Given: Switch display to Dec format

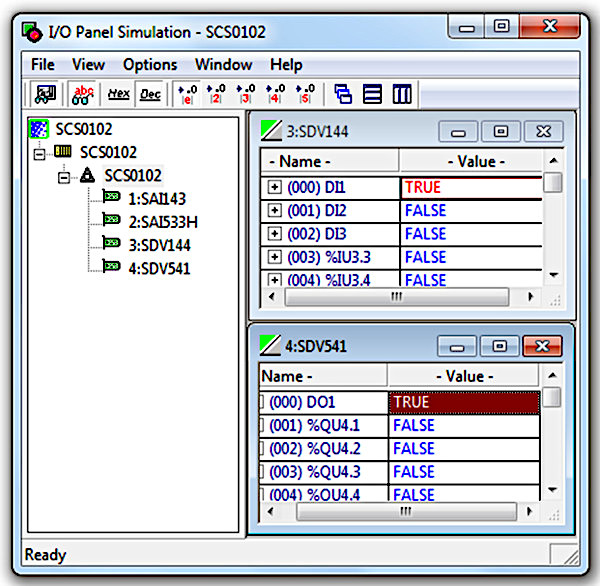Looking at the screenshot, I should pyautogui.click(x=150, y=94).
